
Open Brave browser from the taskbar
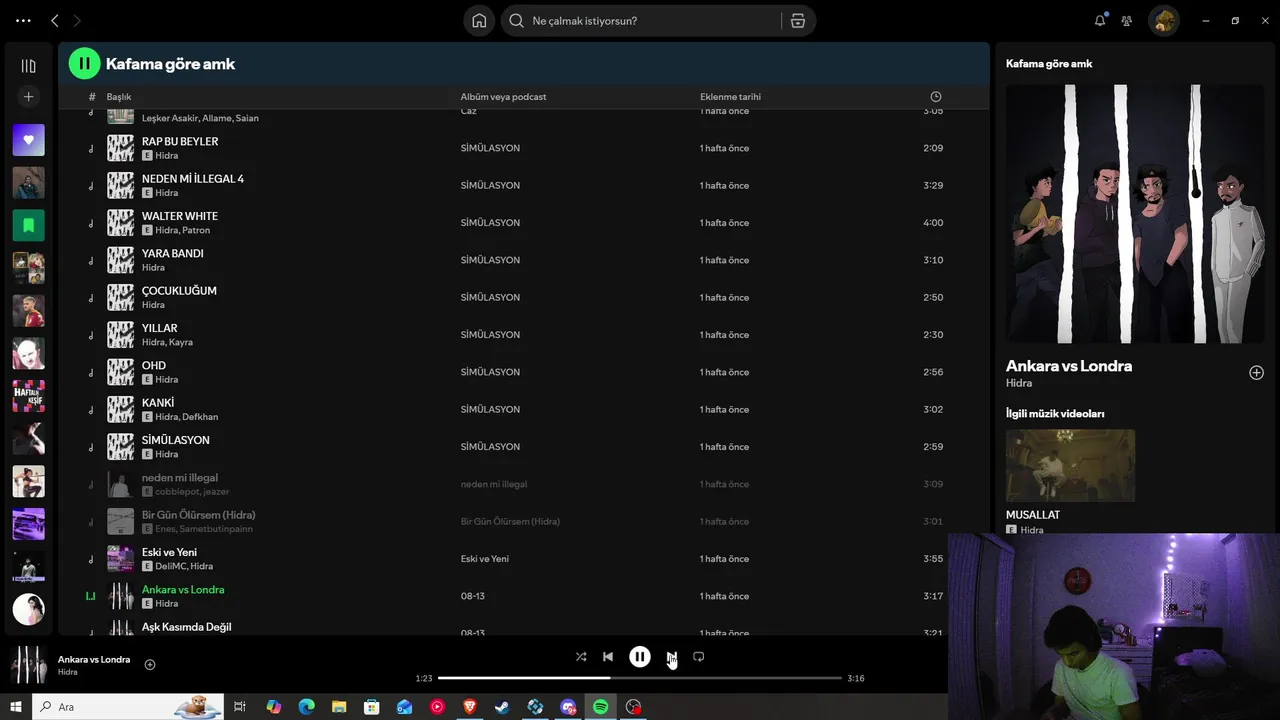470,707
